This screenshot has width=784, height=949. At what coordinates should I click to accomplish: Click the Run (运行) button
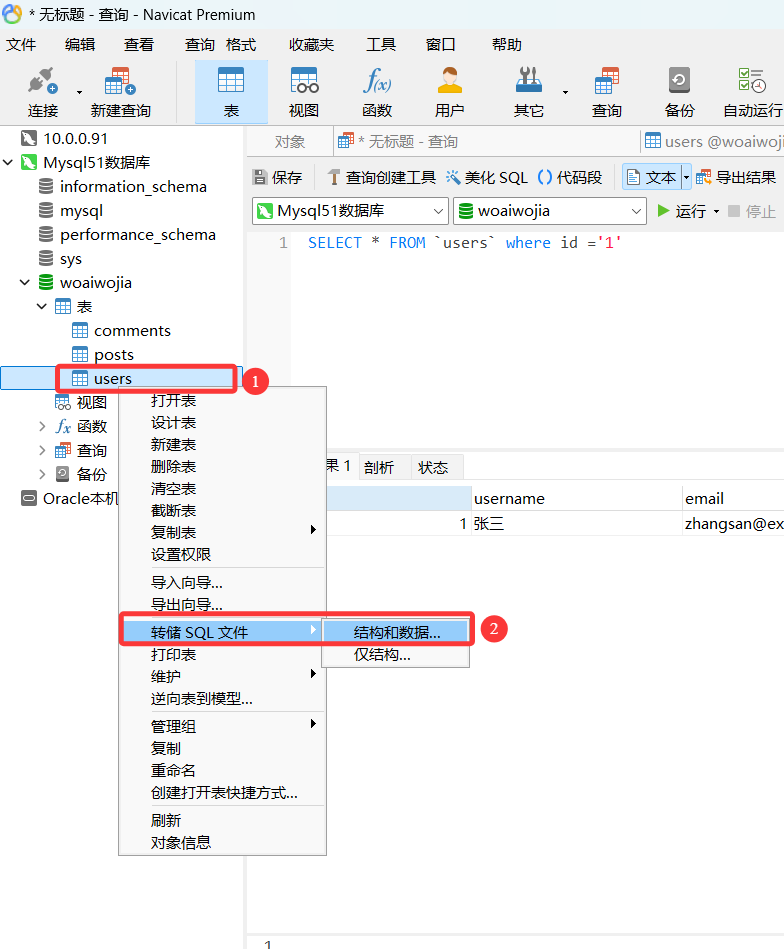point(681,211)
